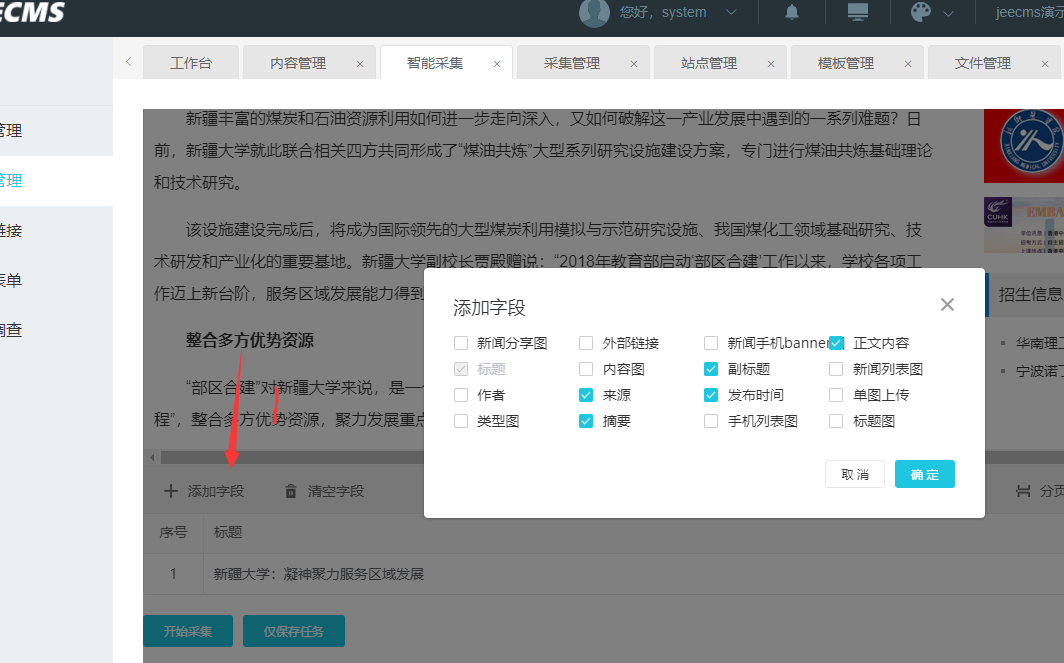Select row 新疆大学：凝神聚力服务区域发展

pos(603,574)
